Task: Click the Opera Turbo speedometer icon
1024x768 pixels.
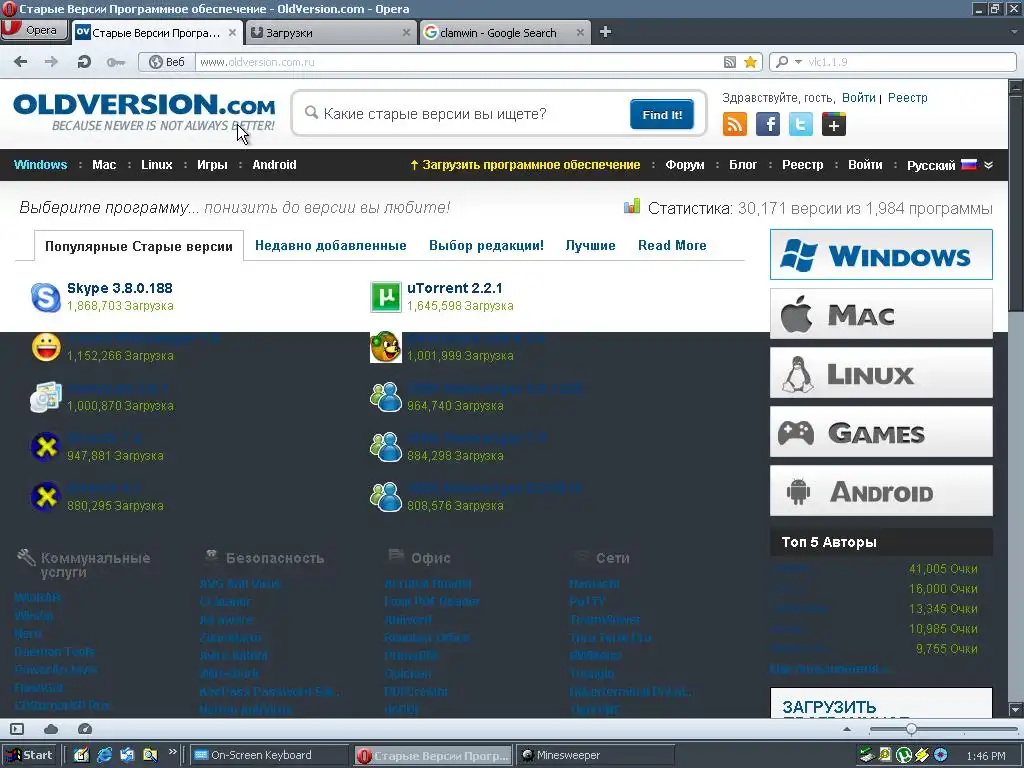Action: [85, 729]
